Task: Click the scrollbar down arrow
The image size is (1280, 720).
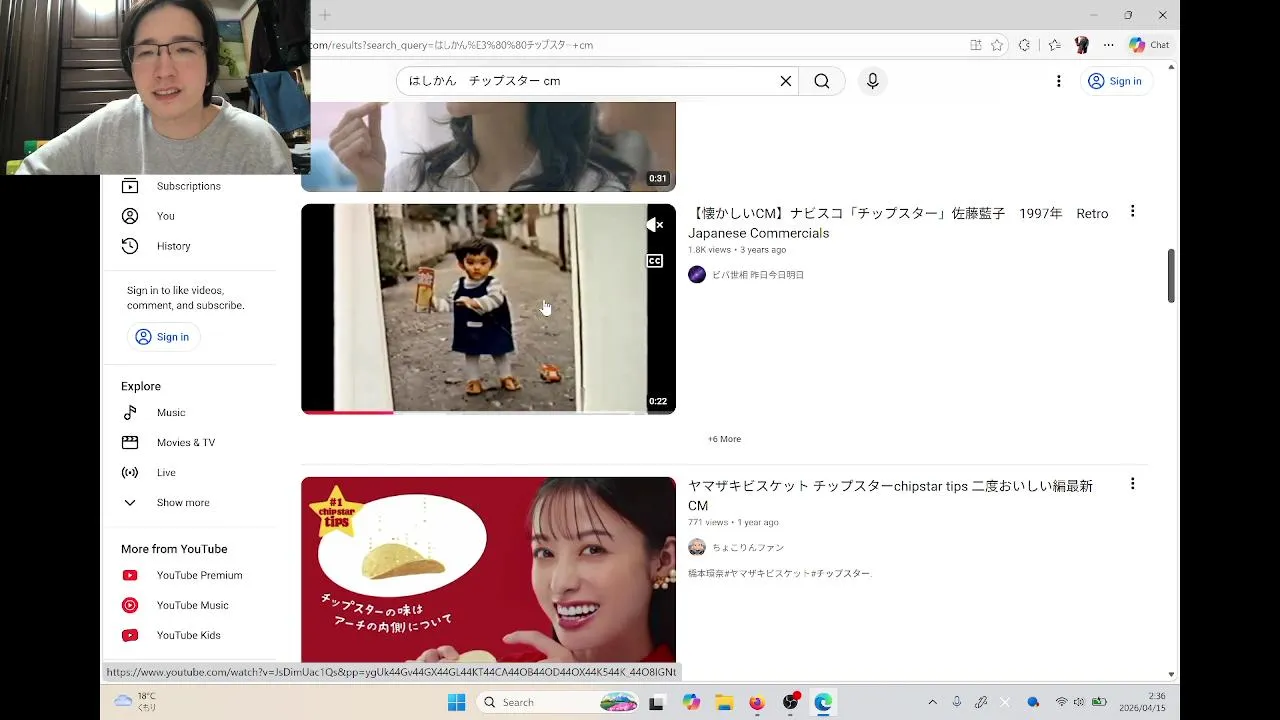Action: (x=1171, y=675)
